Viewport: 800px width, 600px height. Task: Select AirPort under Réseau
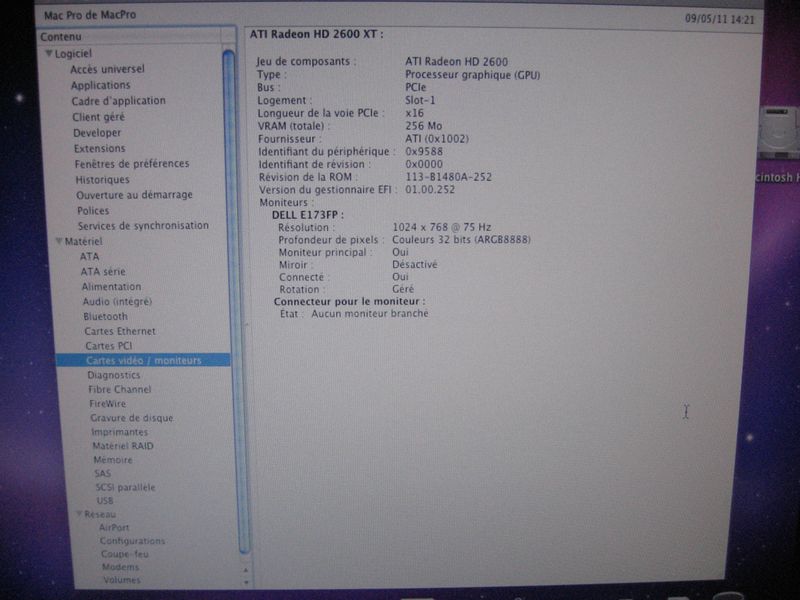pyautogui.click(x=114, y=528)
